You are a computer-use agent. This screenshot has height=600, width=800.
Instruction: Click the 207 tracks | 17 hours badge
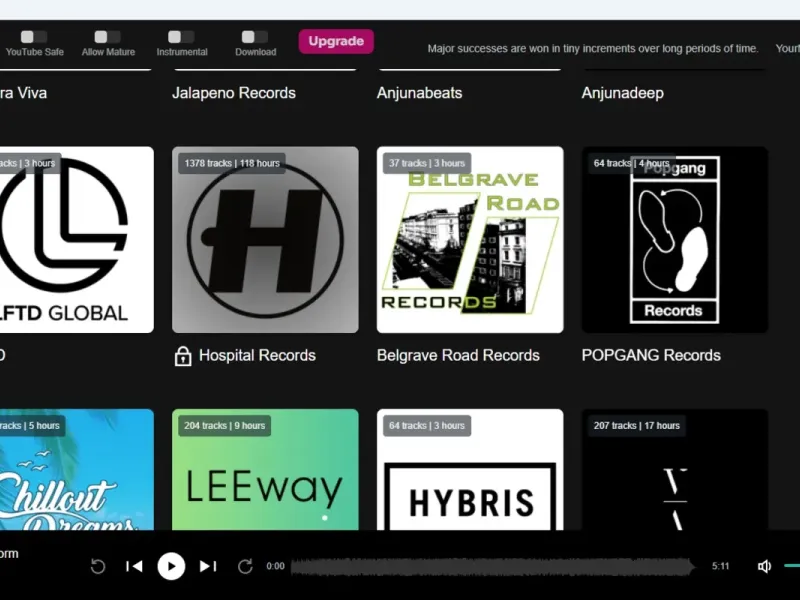637,426
